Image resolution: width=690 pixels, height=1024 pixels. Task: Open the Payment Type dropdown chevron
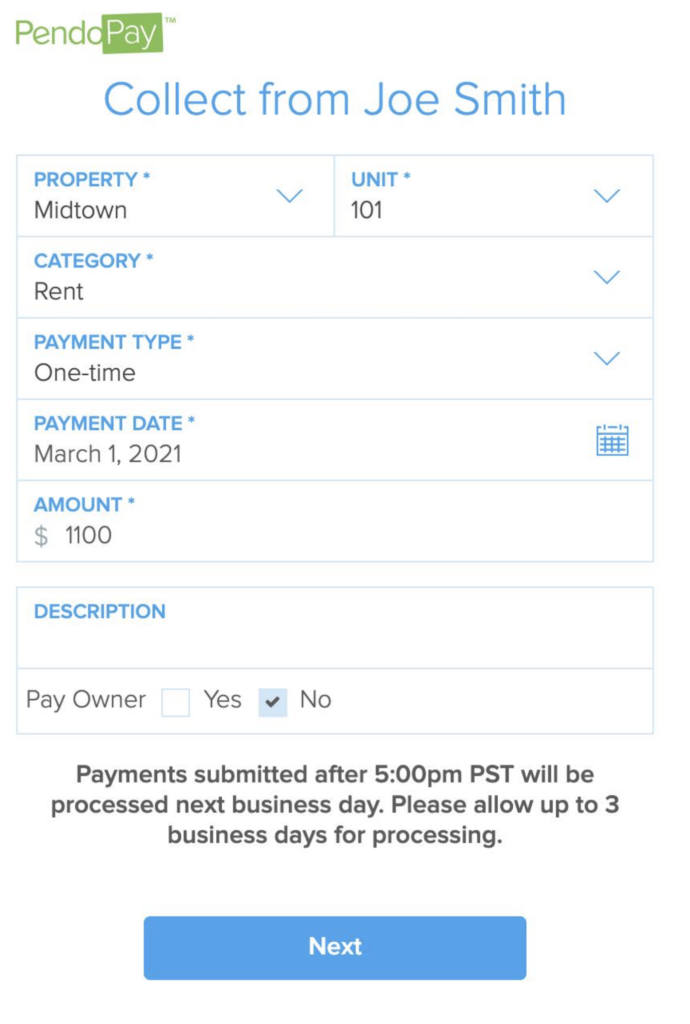(x=606, y=358)
